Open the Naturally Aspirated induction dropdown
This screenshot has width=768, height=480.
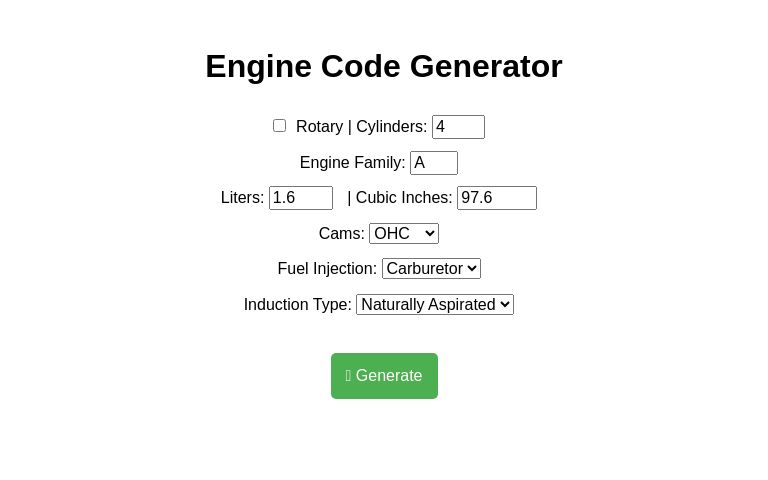pyautogui.click(x=434, y=304)
